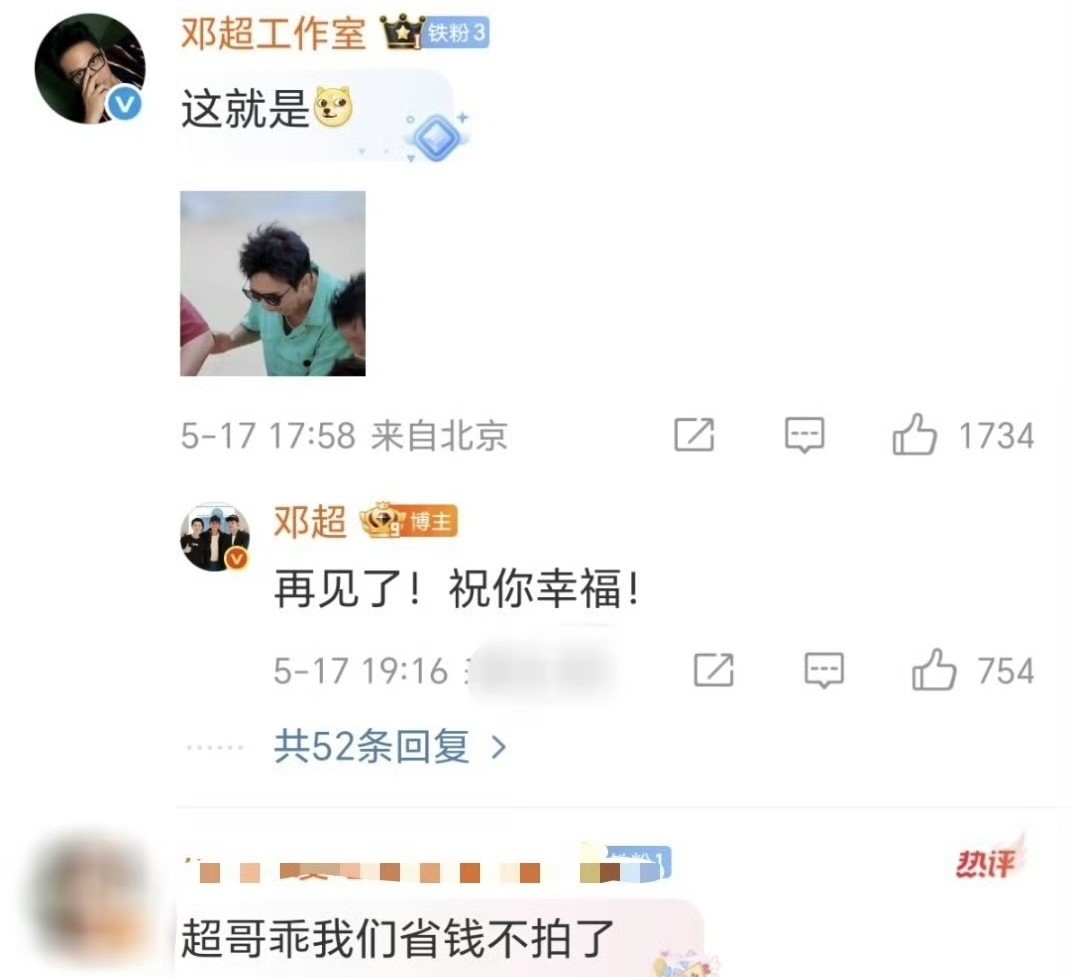Screen dimensions: 1070x977
Task: Forward 邓超's reply using the share icon
Action: [713, 670]
